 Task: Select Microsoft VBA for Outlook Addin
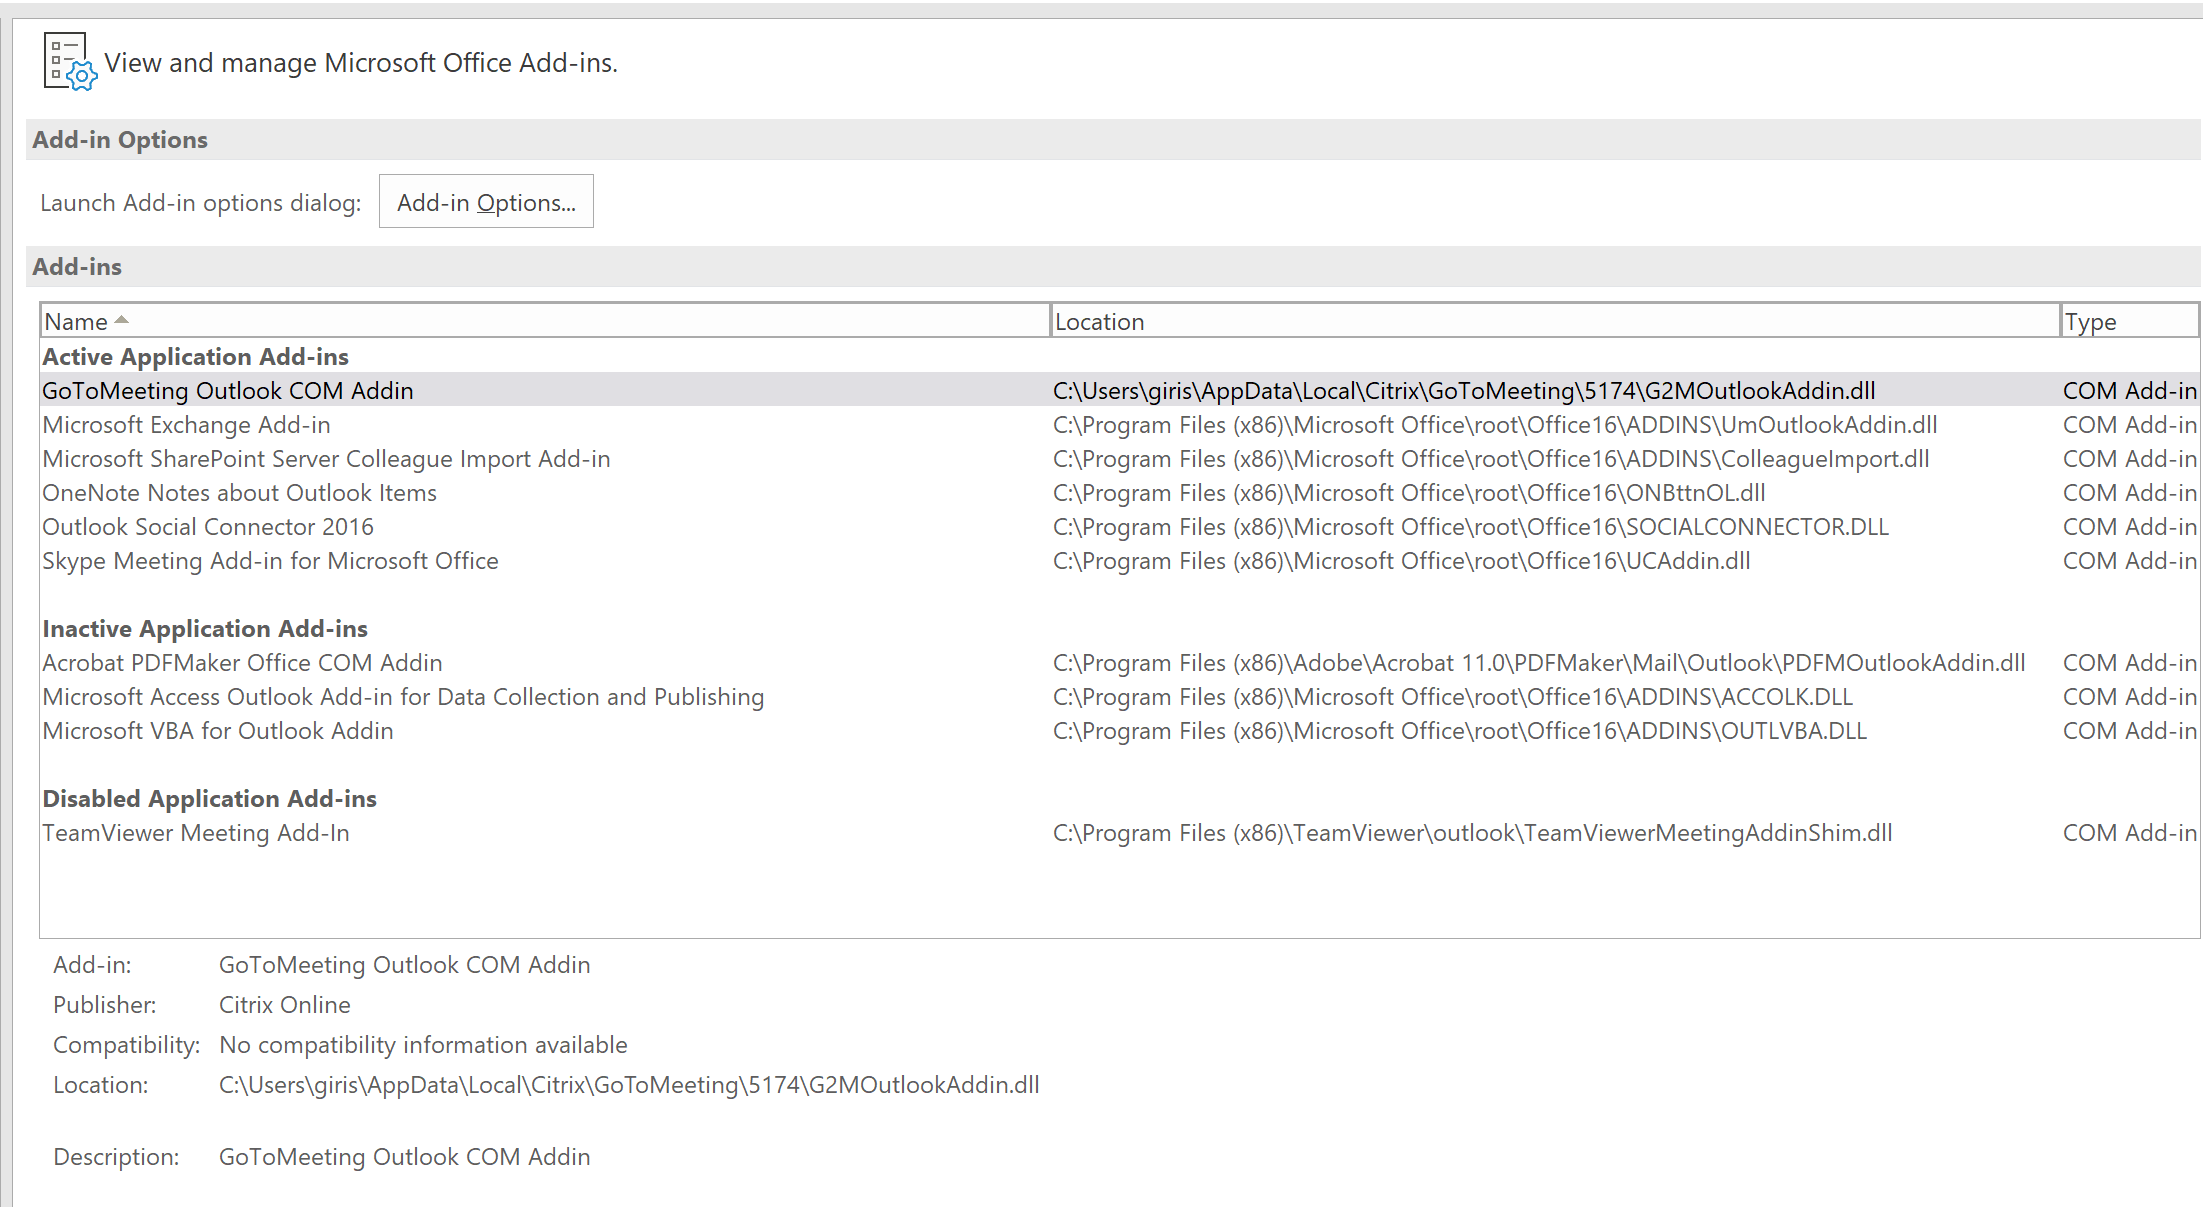(1120, 730)
